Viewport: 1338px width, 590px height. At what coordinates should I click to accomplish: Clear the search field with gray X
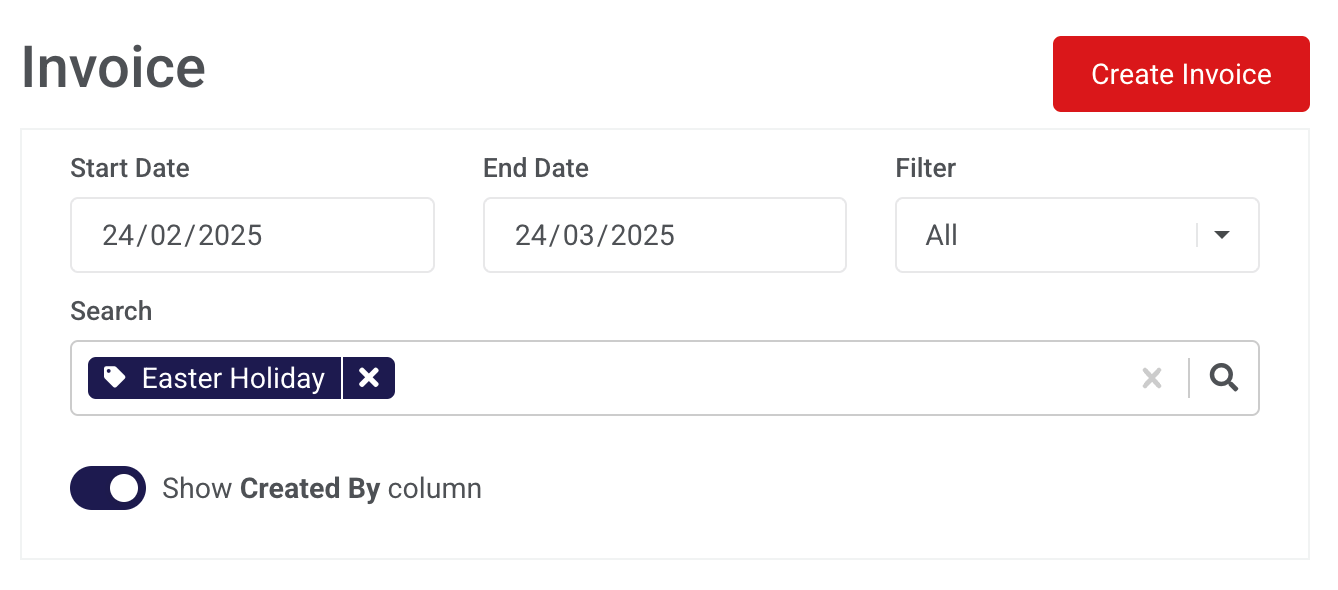[1152, 378]
